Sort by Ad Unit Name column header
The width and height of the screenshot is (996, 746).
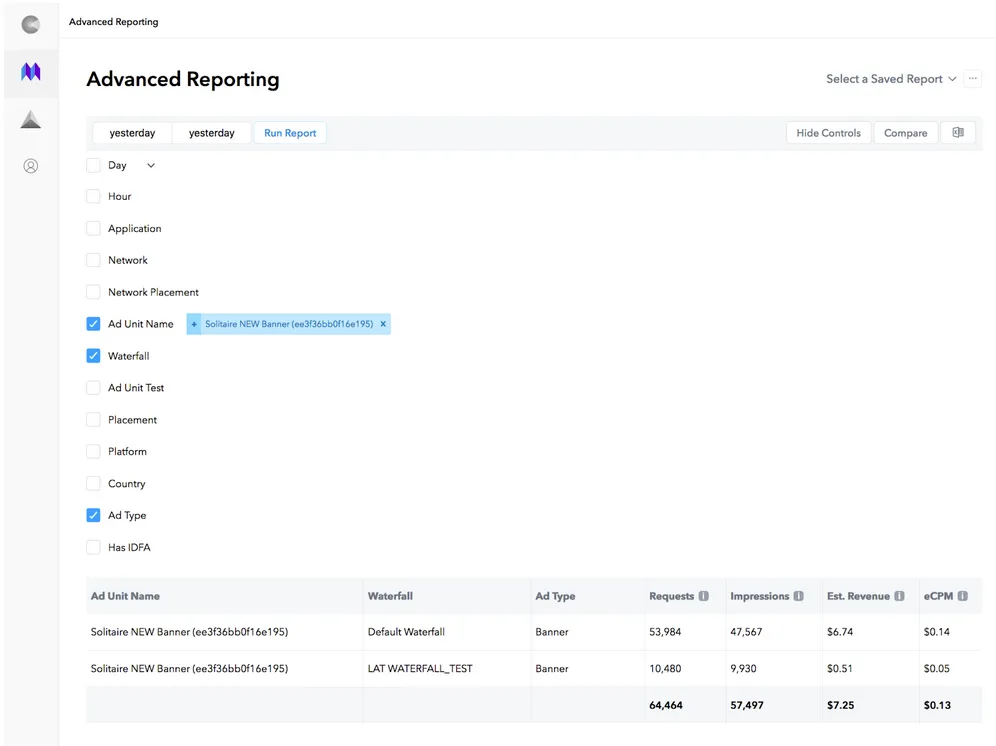(x=125, y=596)
